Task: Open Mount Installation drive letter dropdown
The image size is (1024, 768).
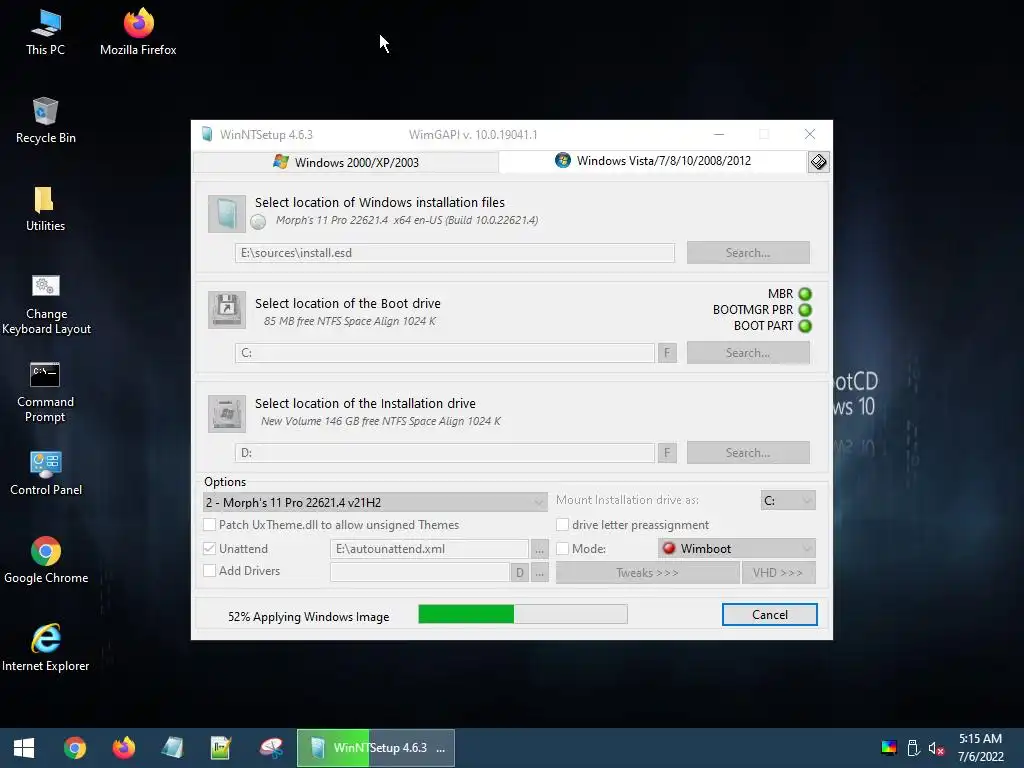Action: tap(788, 500)
